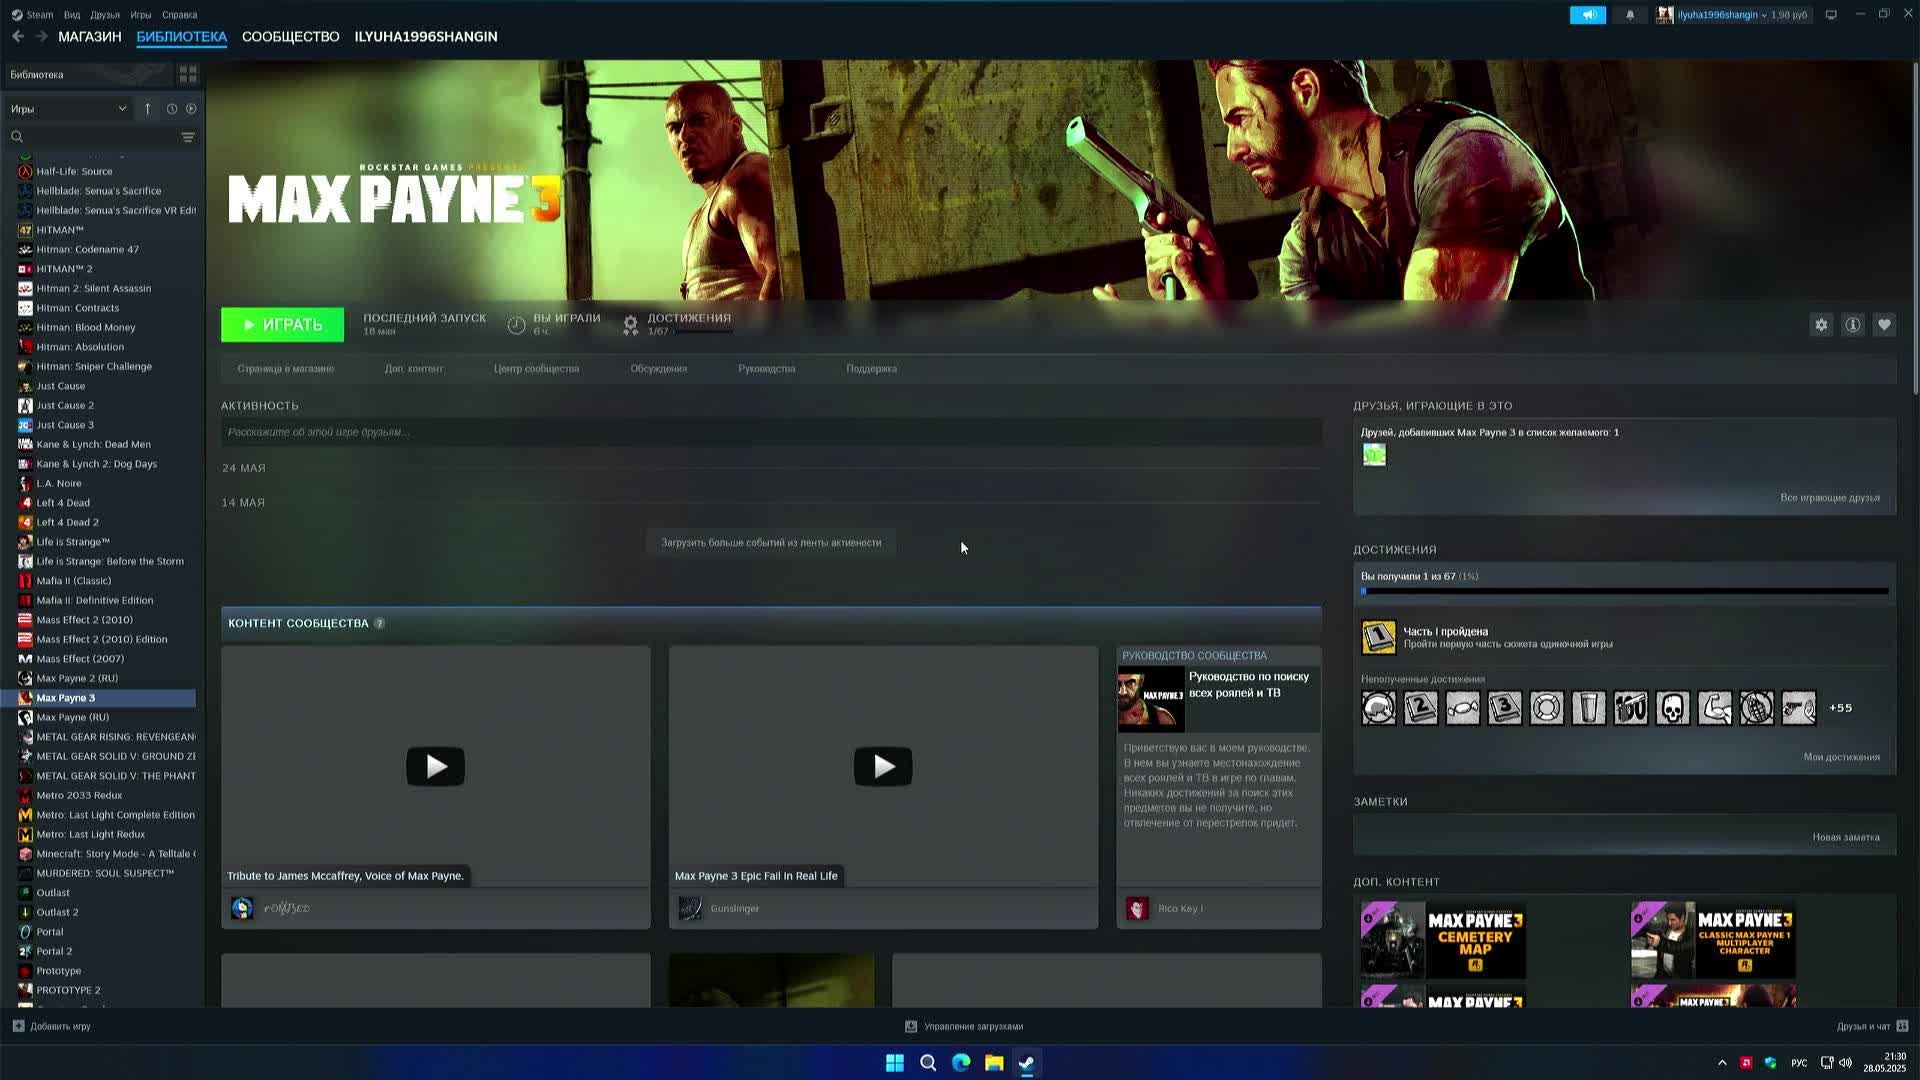Toggle recent activity clock filter in sidebar
1920x1080 pixels.
pyautogui.click(x=172, y=109)
